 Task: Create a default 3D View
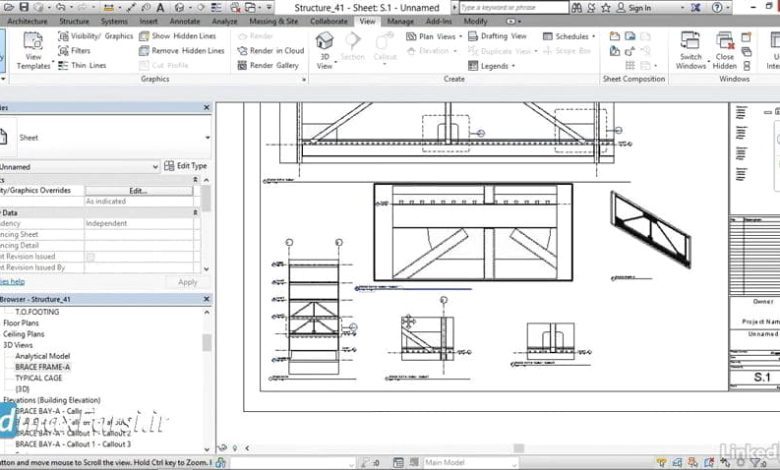[324, 51]
